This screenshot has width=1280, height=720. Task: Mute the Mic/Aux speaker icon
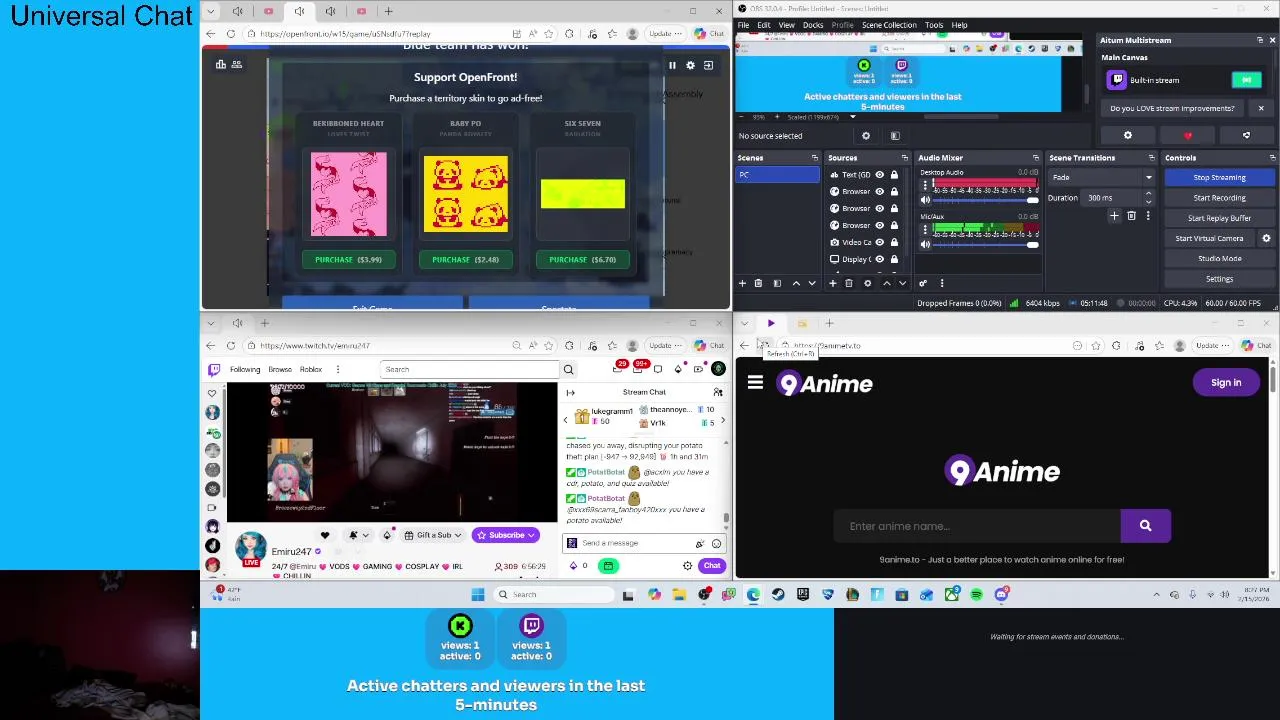tap(925, 244)
